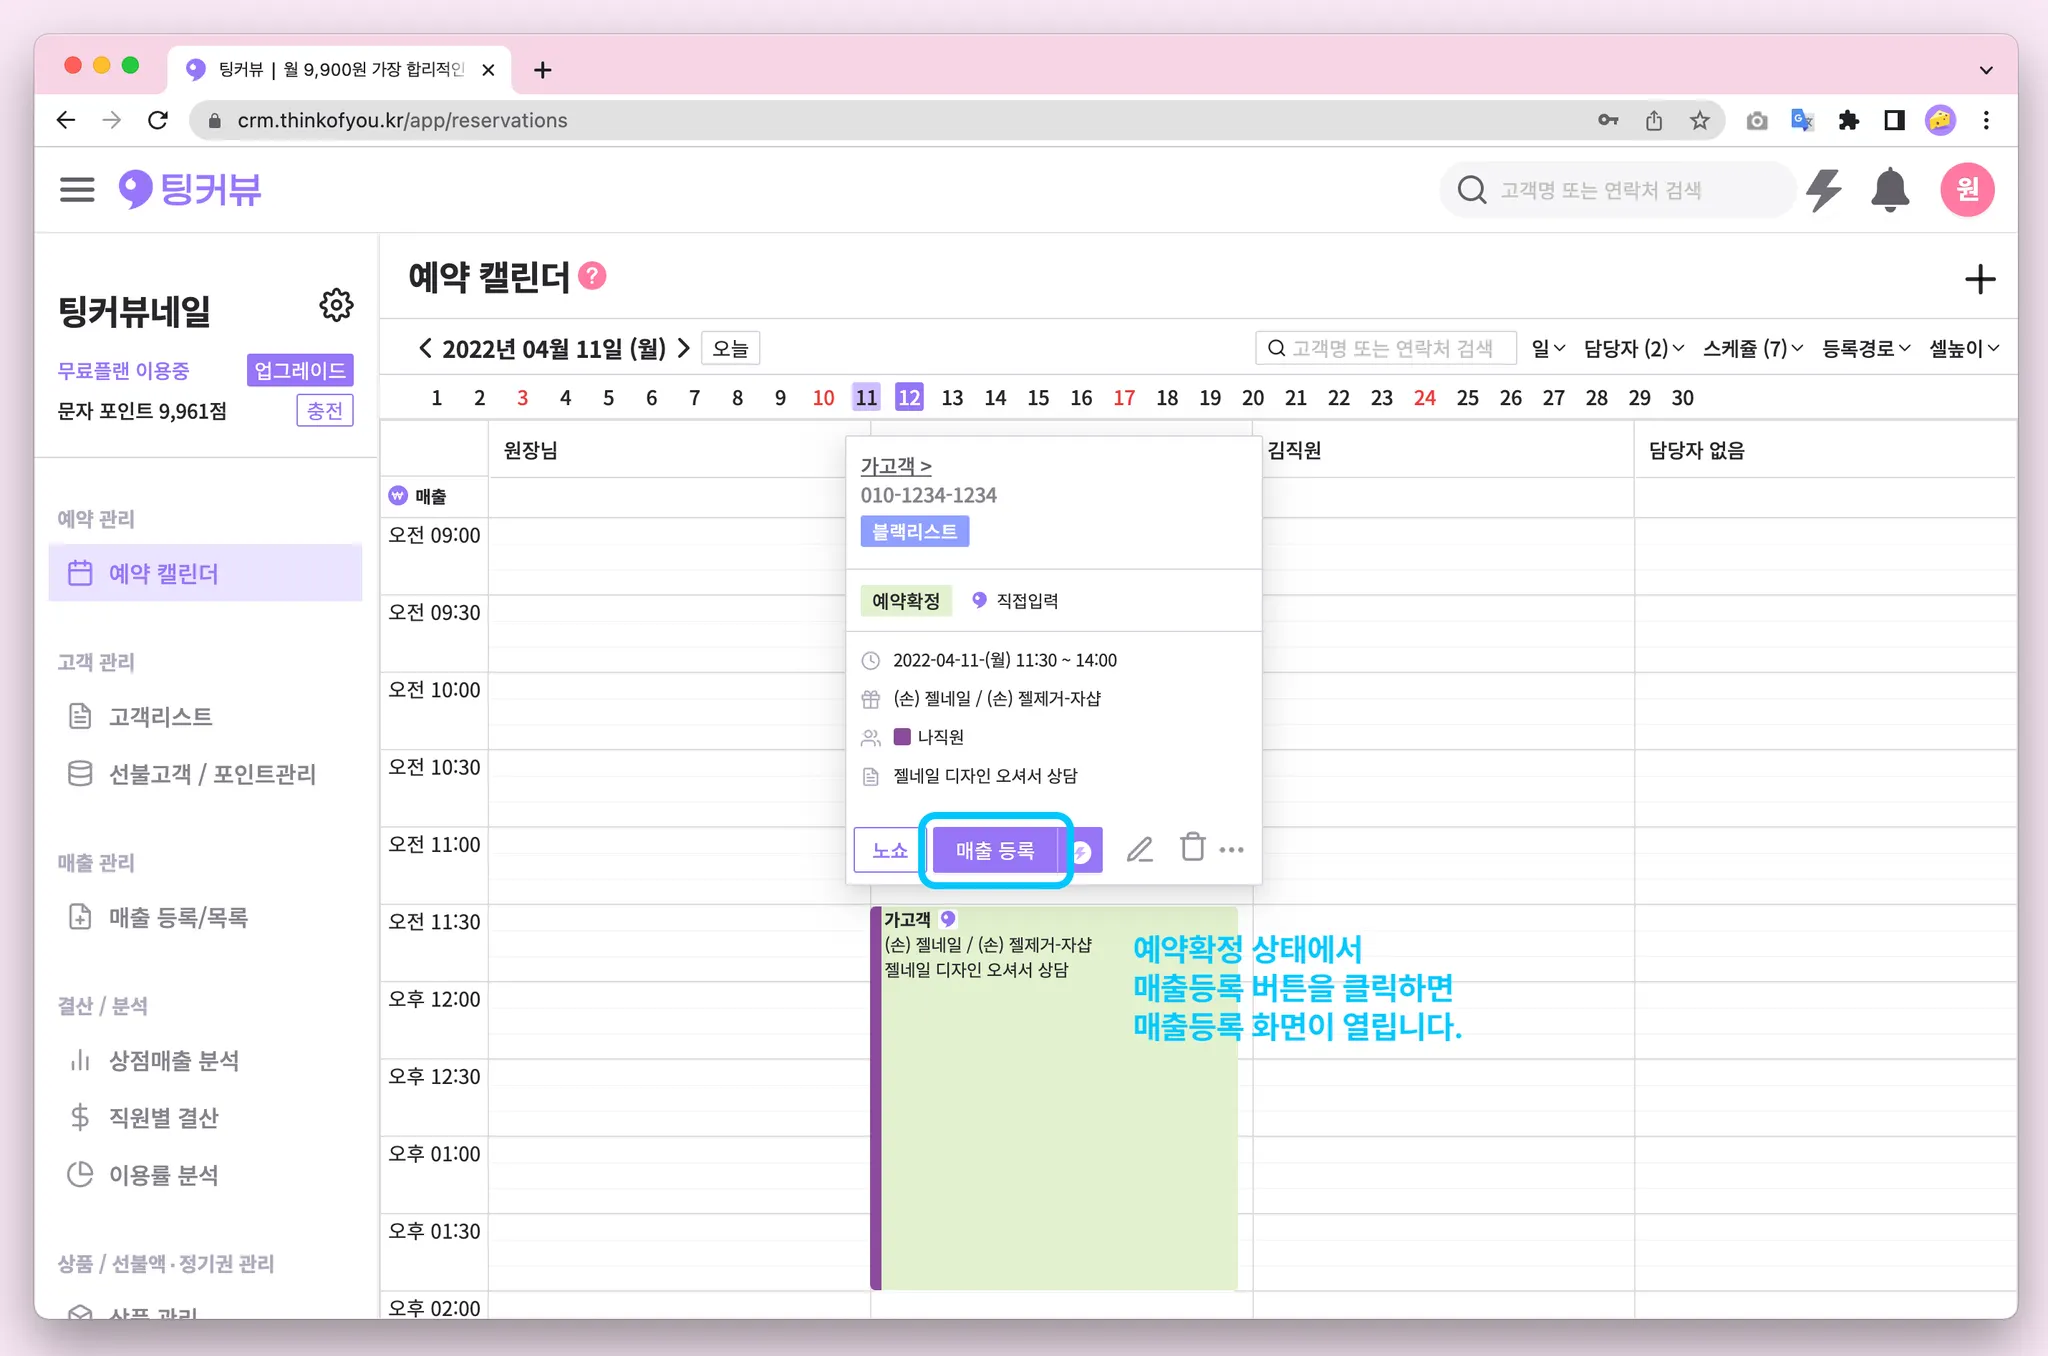
Task: Go to next day using right chevron
Action: 684,349
